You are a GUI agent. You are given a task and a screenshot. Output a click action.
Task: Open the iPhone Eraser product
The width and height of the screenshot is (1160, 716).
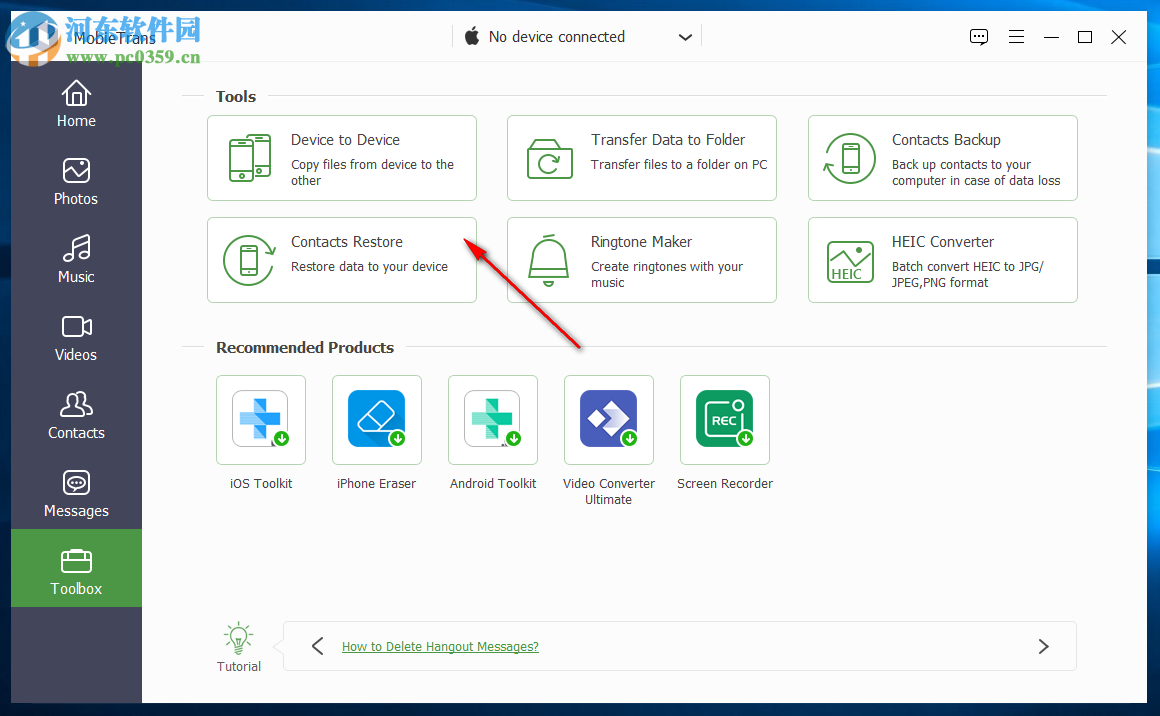[377, 420]
